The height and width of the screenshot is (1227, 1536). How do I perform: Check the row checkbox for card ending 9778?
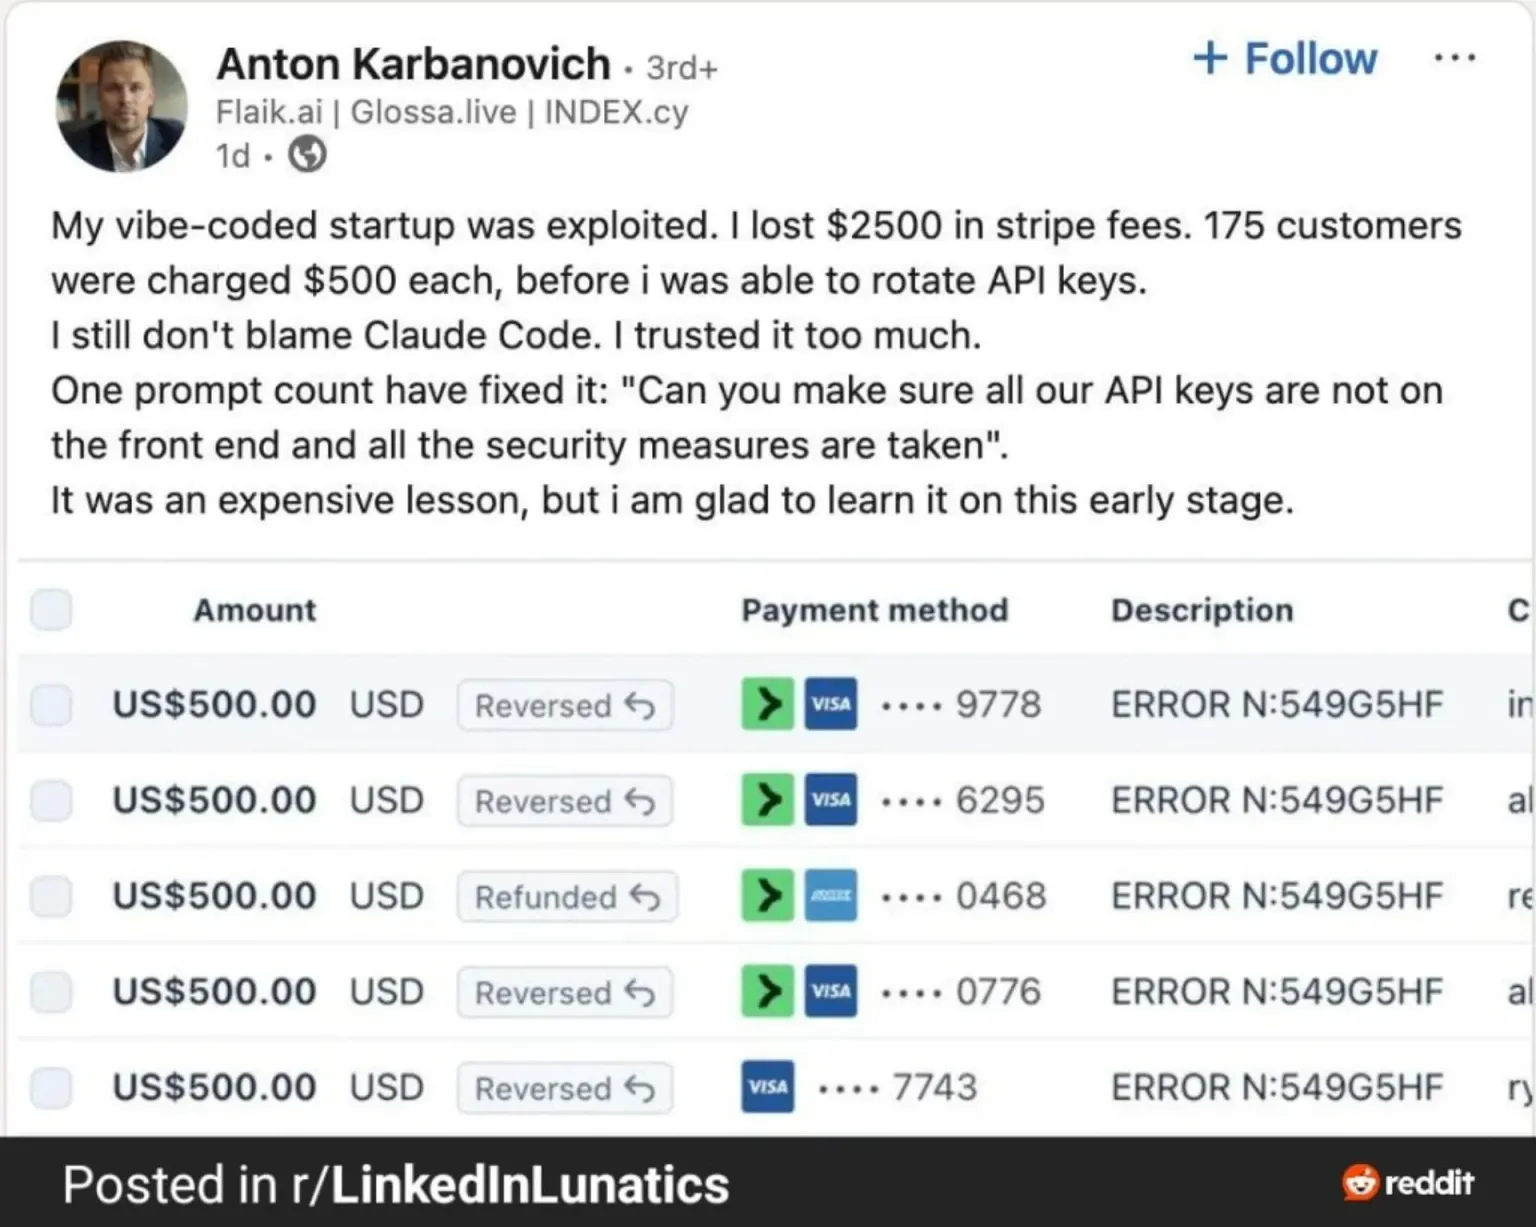pyautogui.click(x=51, y=704)
